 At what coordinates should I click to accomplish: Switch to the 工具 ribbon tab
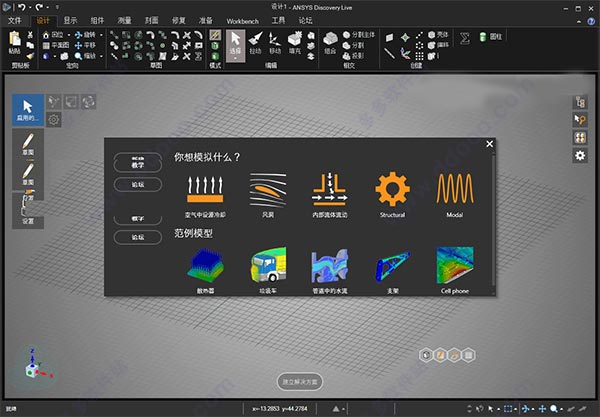click(x=278, y=20)
